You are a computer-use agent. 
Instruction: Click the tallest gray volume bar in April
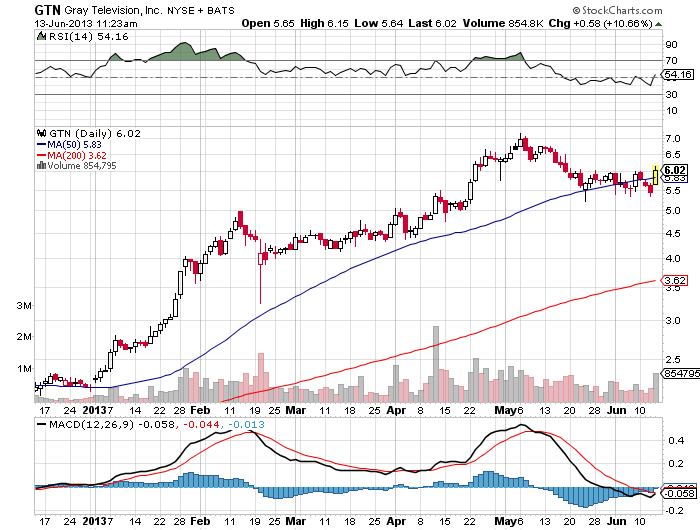436,364
